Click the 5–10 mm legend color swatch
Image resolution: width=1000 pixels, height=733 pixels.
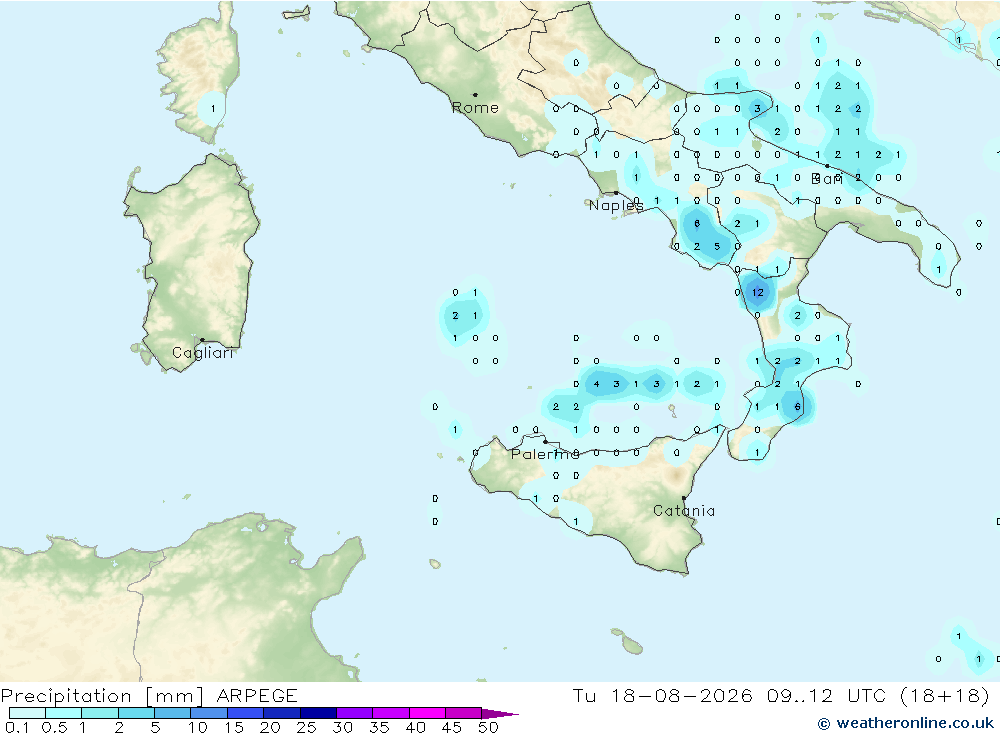point(173,713)
